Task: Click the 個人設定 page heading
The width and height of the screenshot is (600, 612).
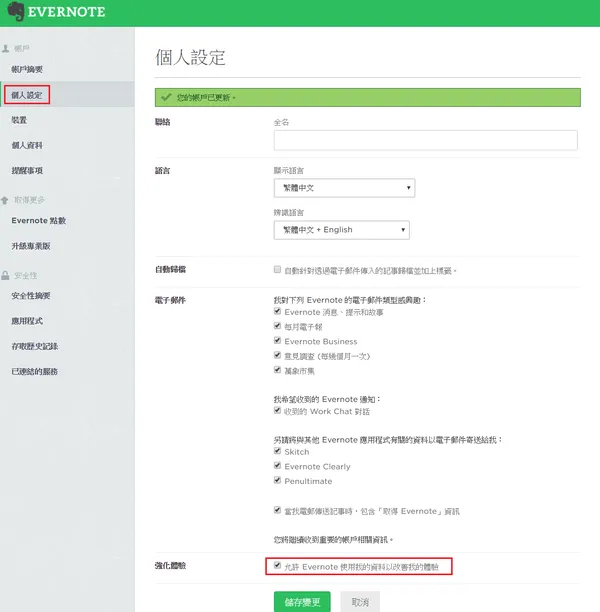Action: (x=190, y=57)
